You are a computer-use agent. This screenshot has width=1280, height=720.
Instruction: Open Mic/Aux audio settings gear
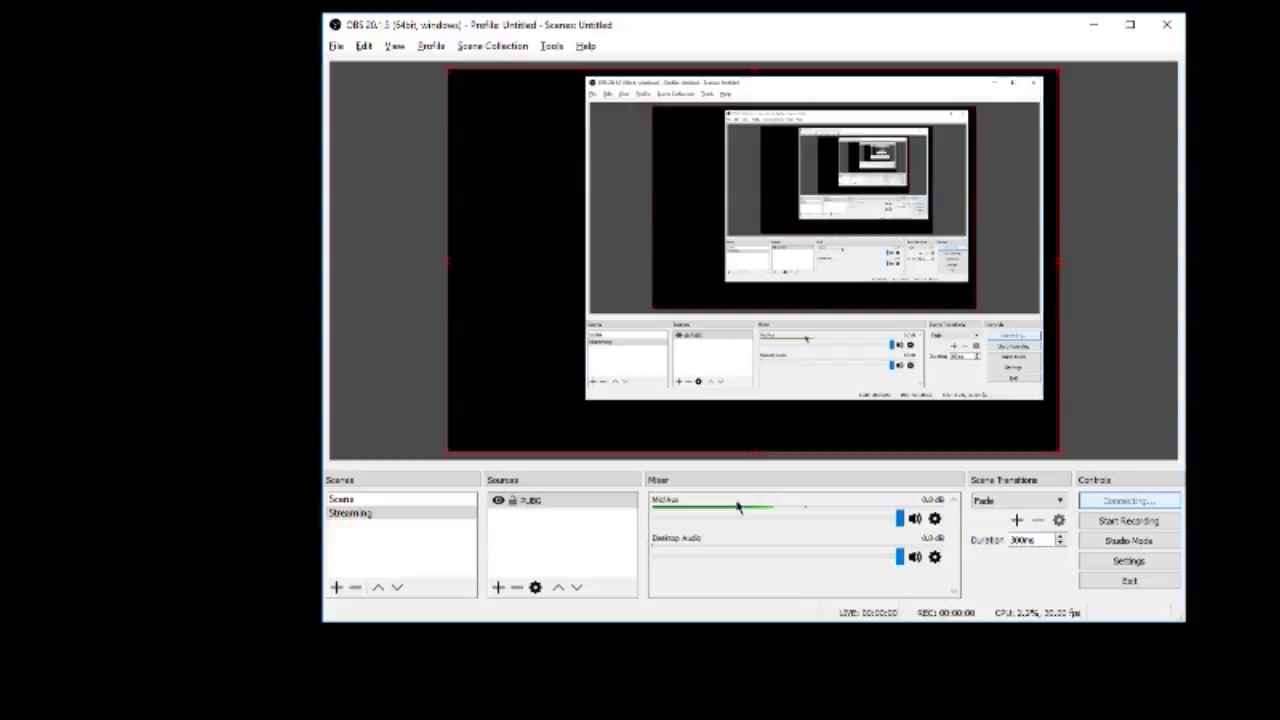[934, 518]
